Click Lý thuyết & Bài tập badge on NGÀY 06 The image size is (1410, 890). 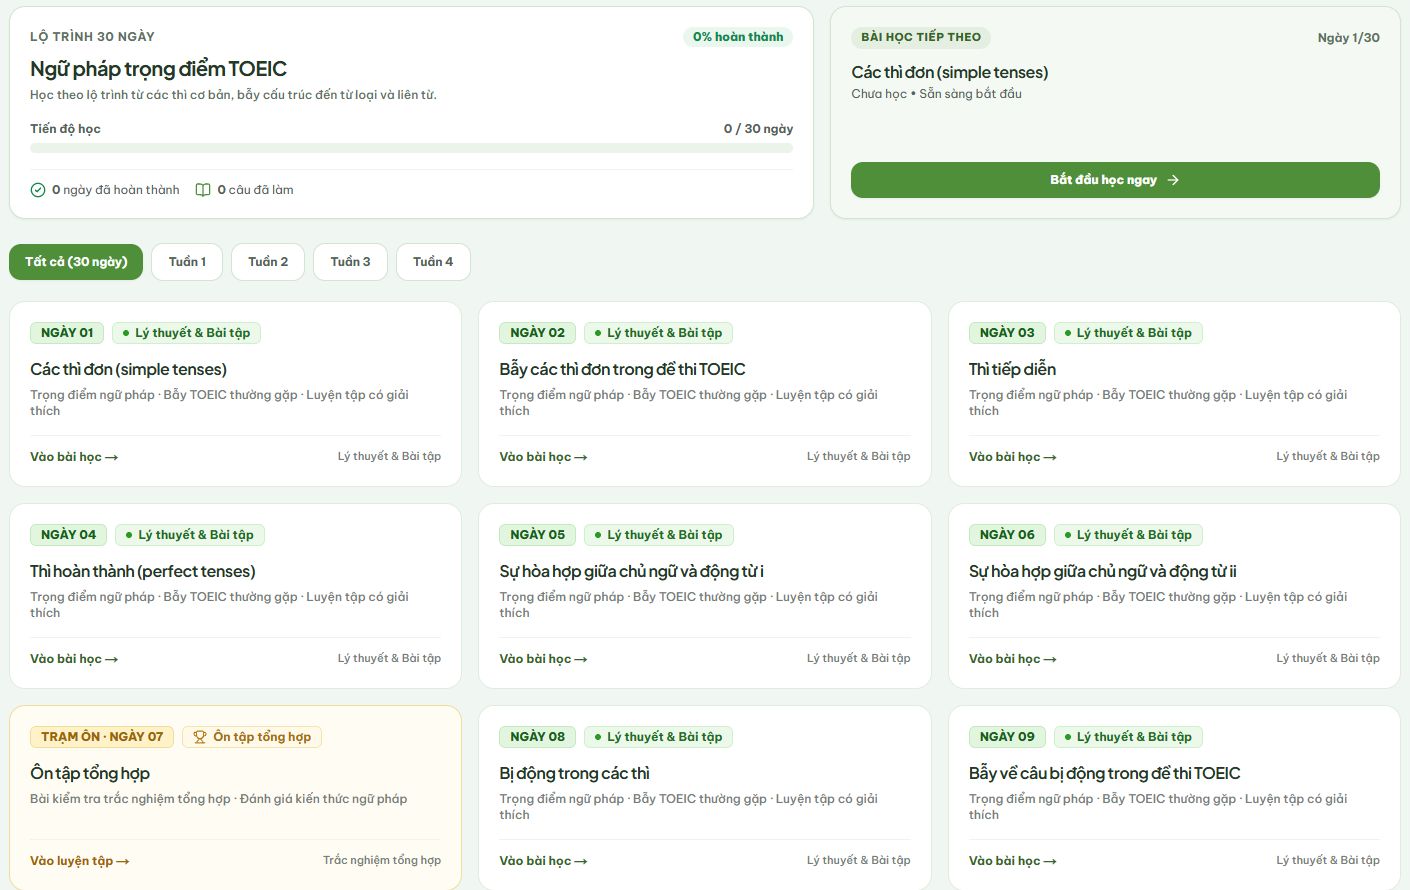pyautogui.click(x=1128, y=535)
